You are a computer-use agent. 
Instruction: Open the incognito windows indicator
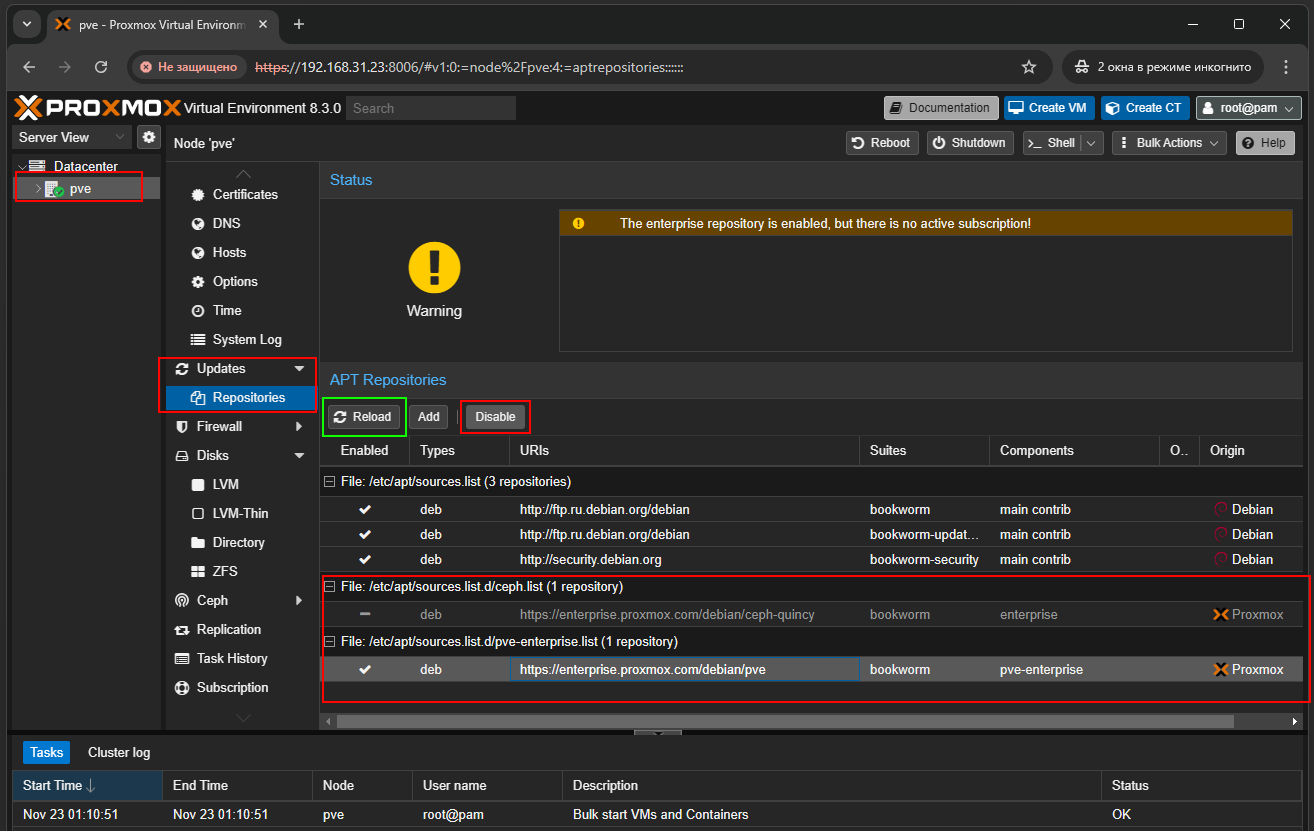[x=1162, y=67]
